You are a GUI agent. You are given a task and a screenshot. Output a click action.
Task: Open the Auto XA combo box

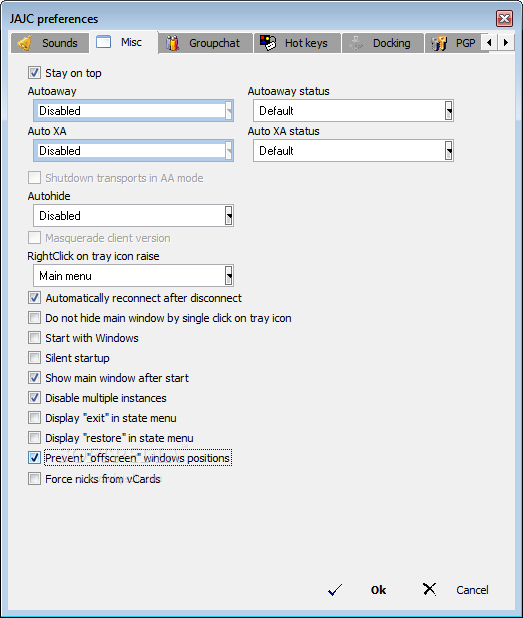133,151
